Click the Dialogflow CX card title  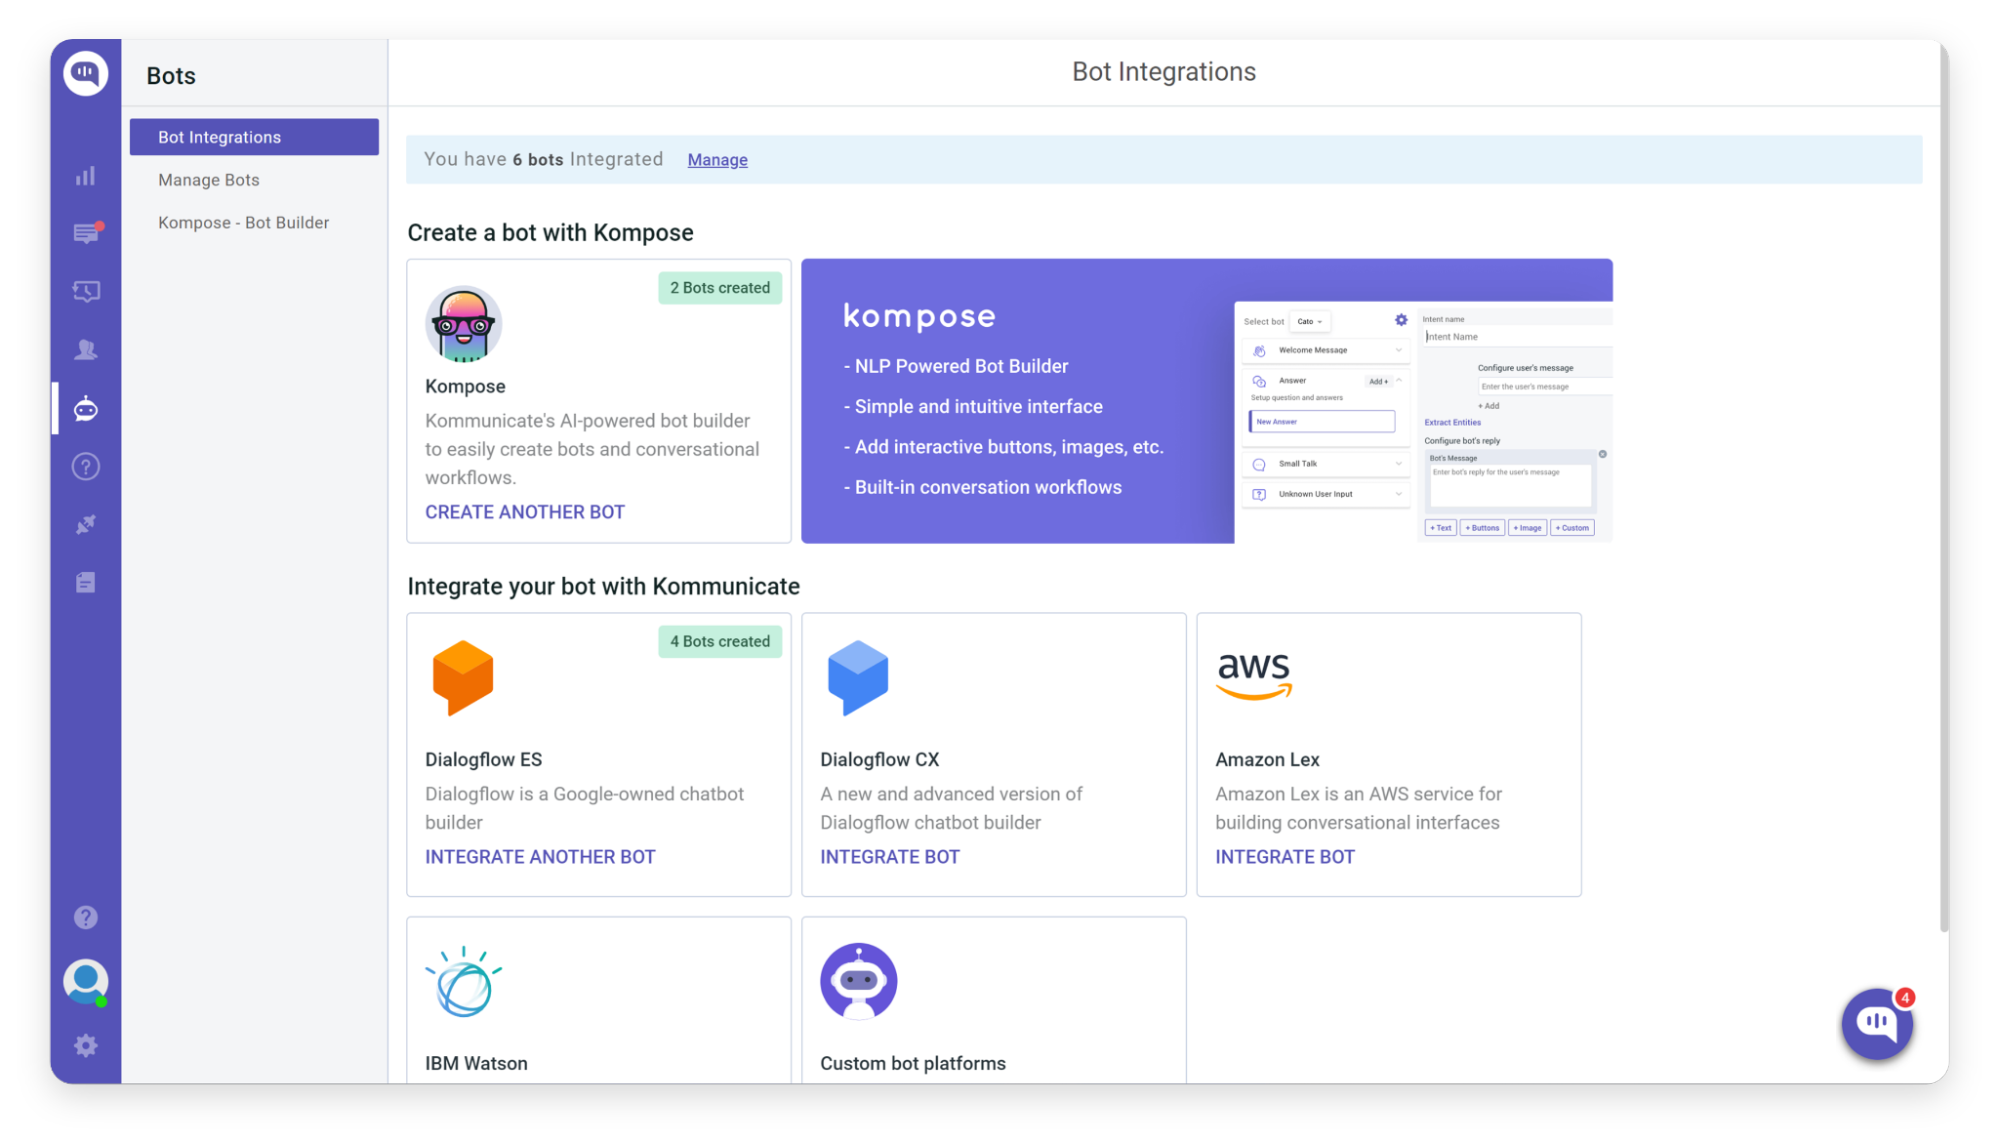click(879, 760)
